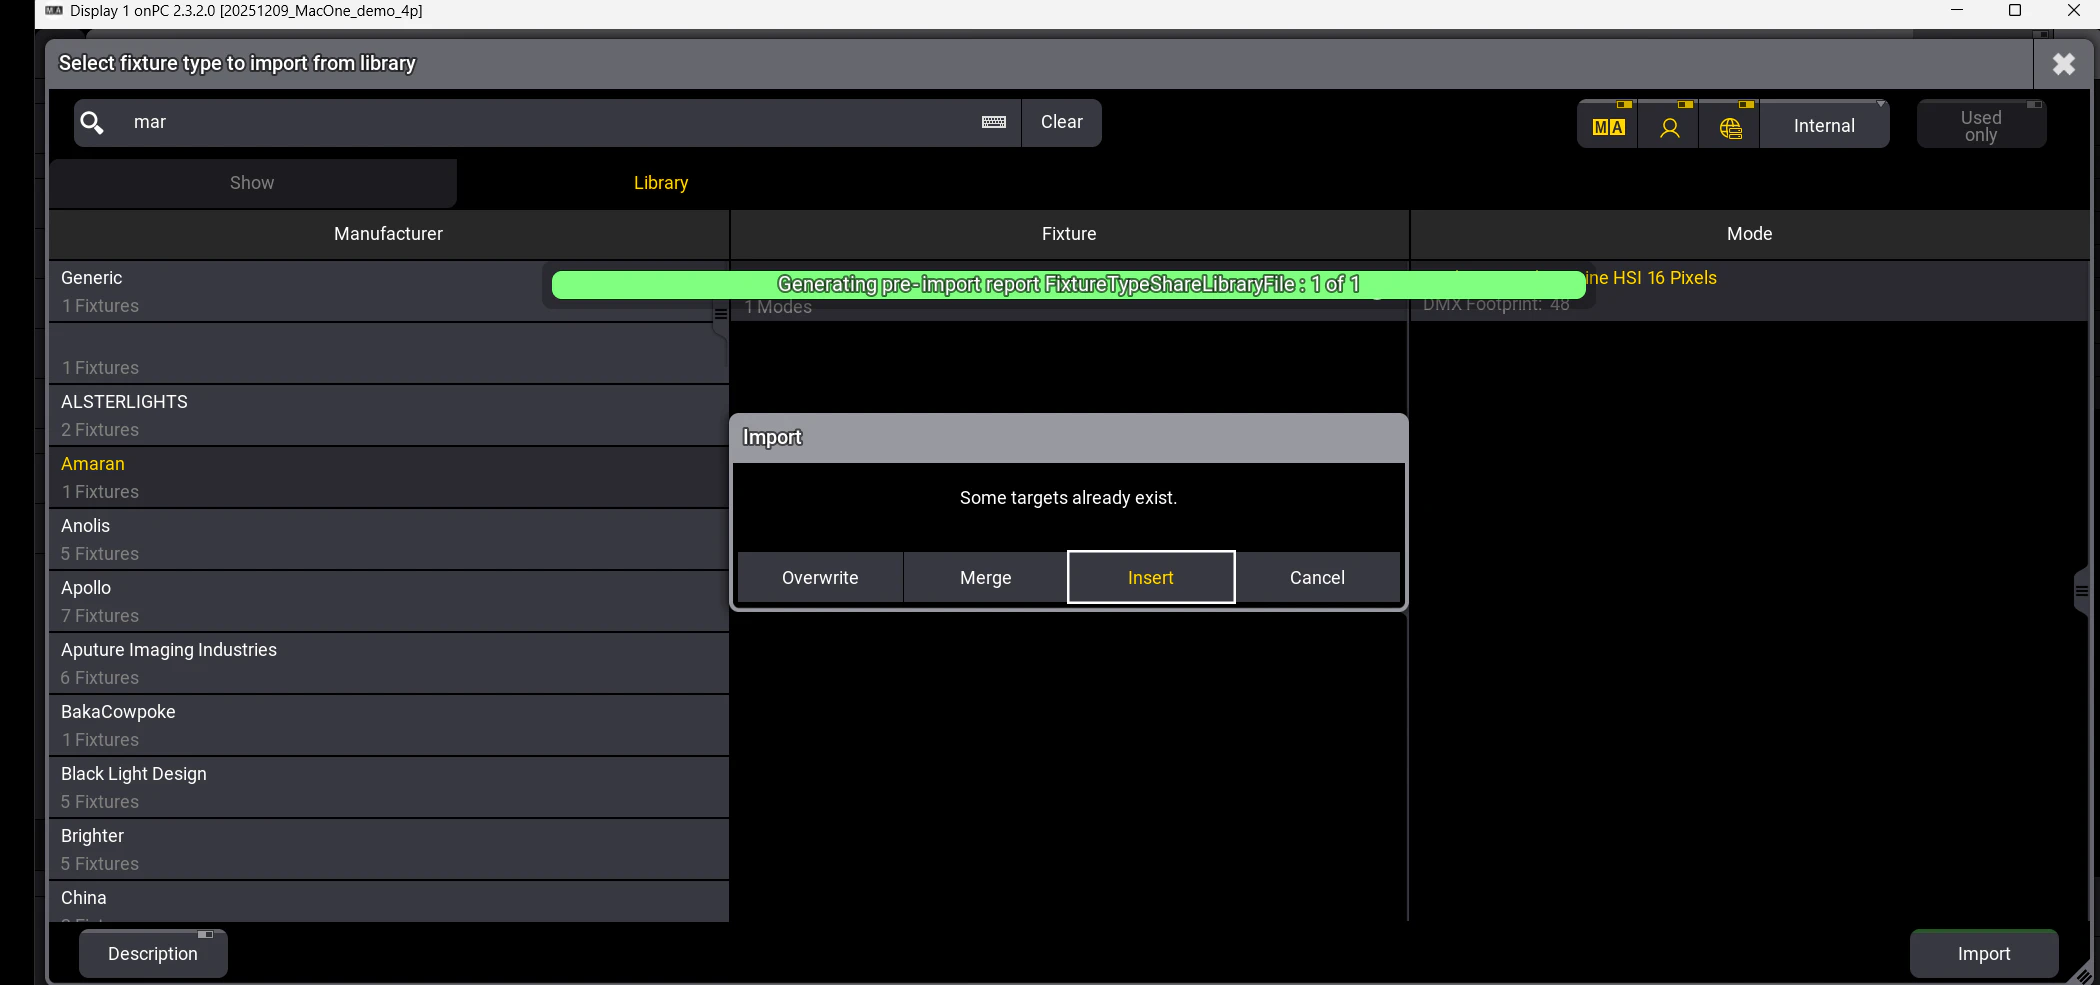
Task: Switch to the Show tab
Action: [252, 183]
